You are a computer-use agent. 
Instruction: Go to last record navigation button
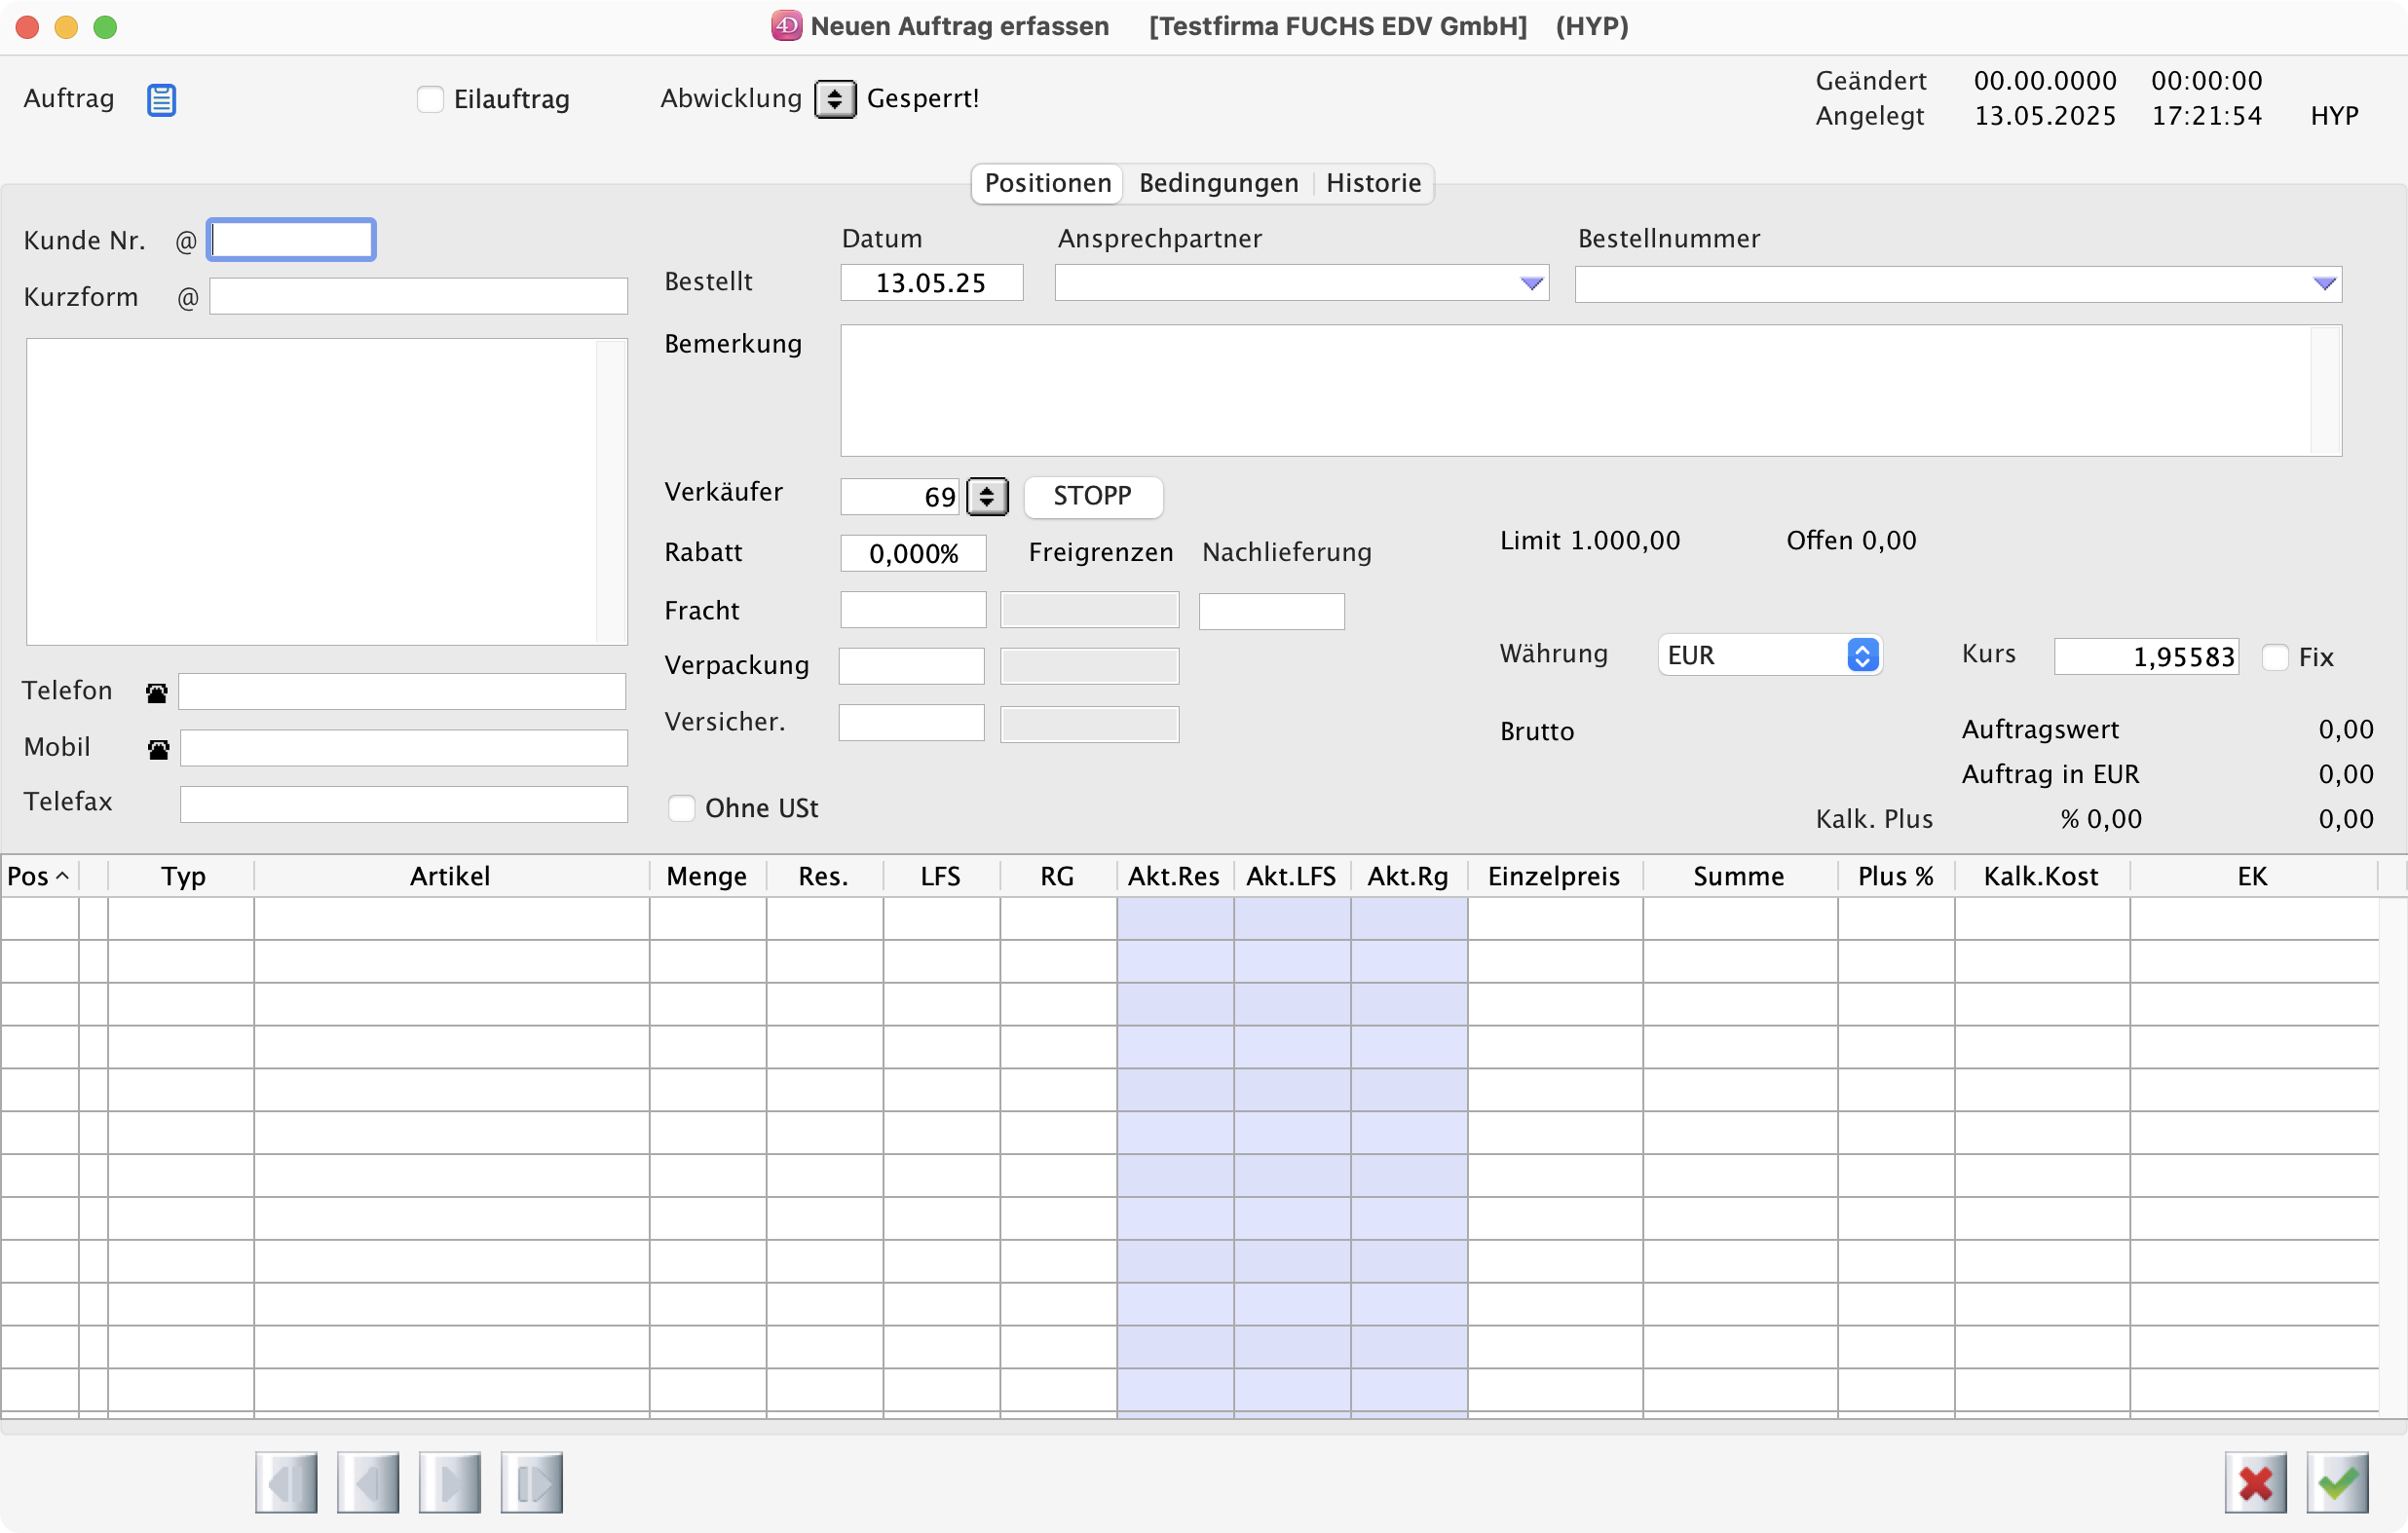(x=531, y=1483)
